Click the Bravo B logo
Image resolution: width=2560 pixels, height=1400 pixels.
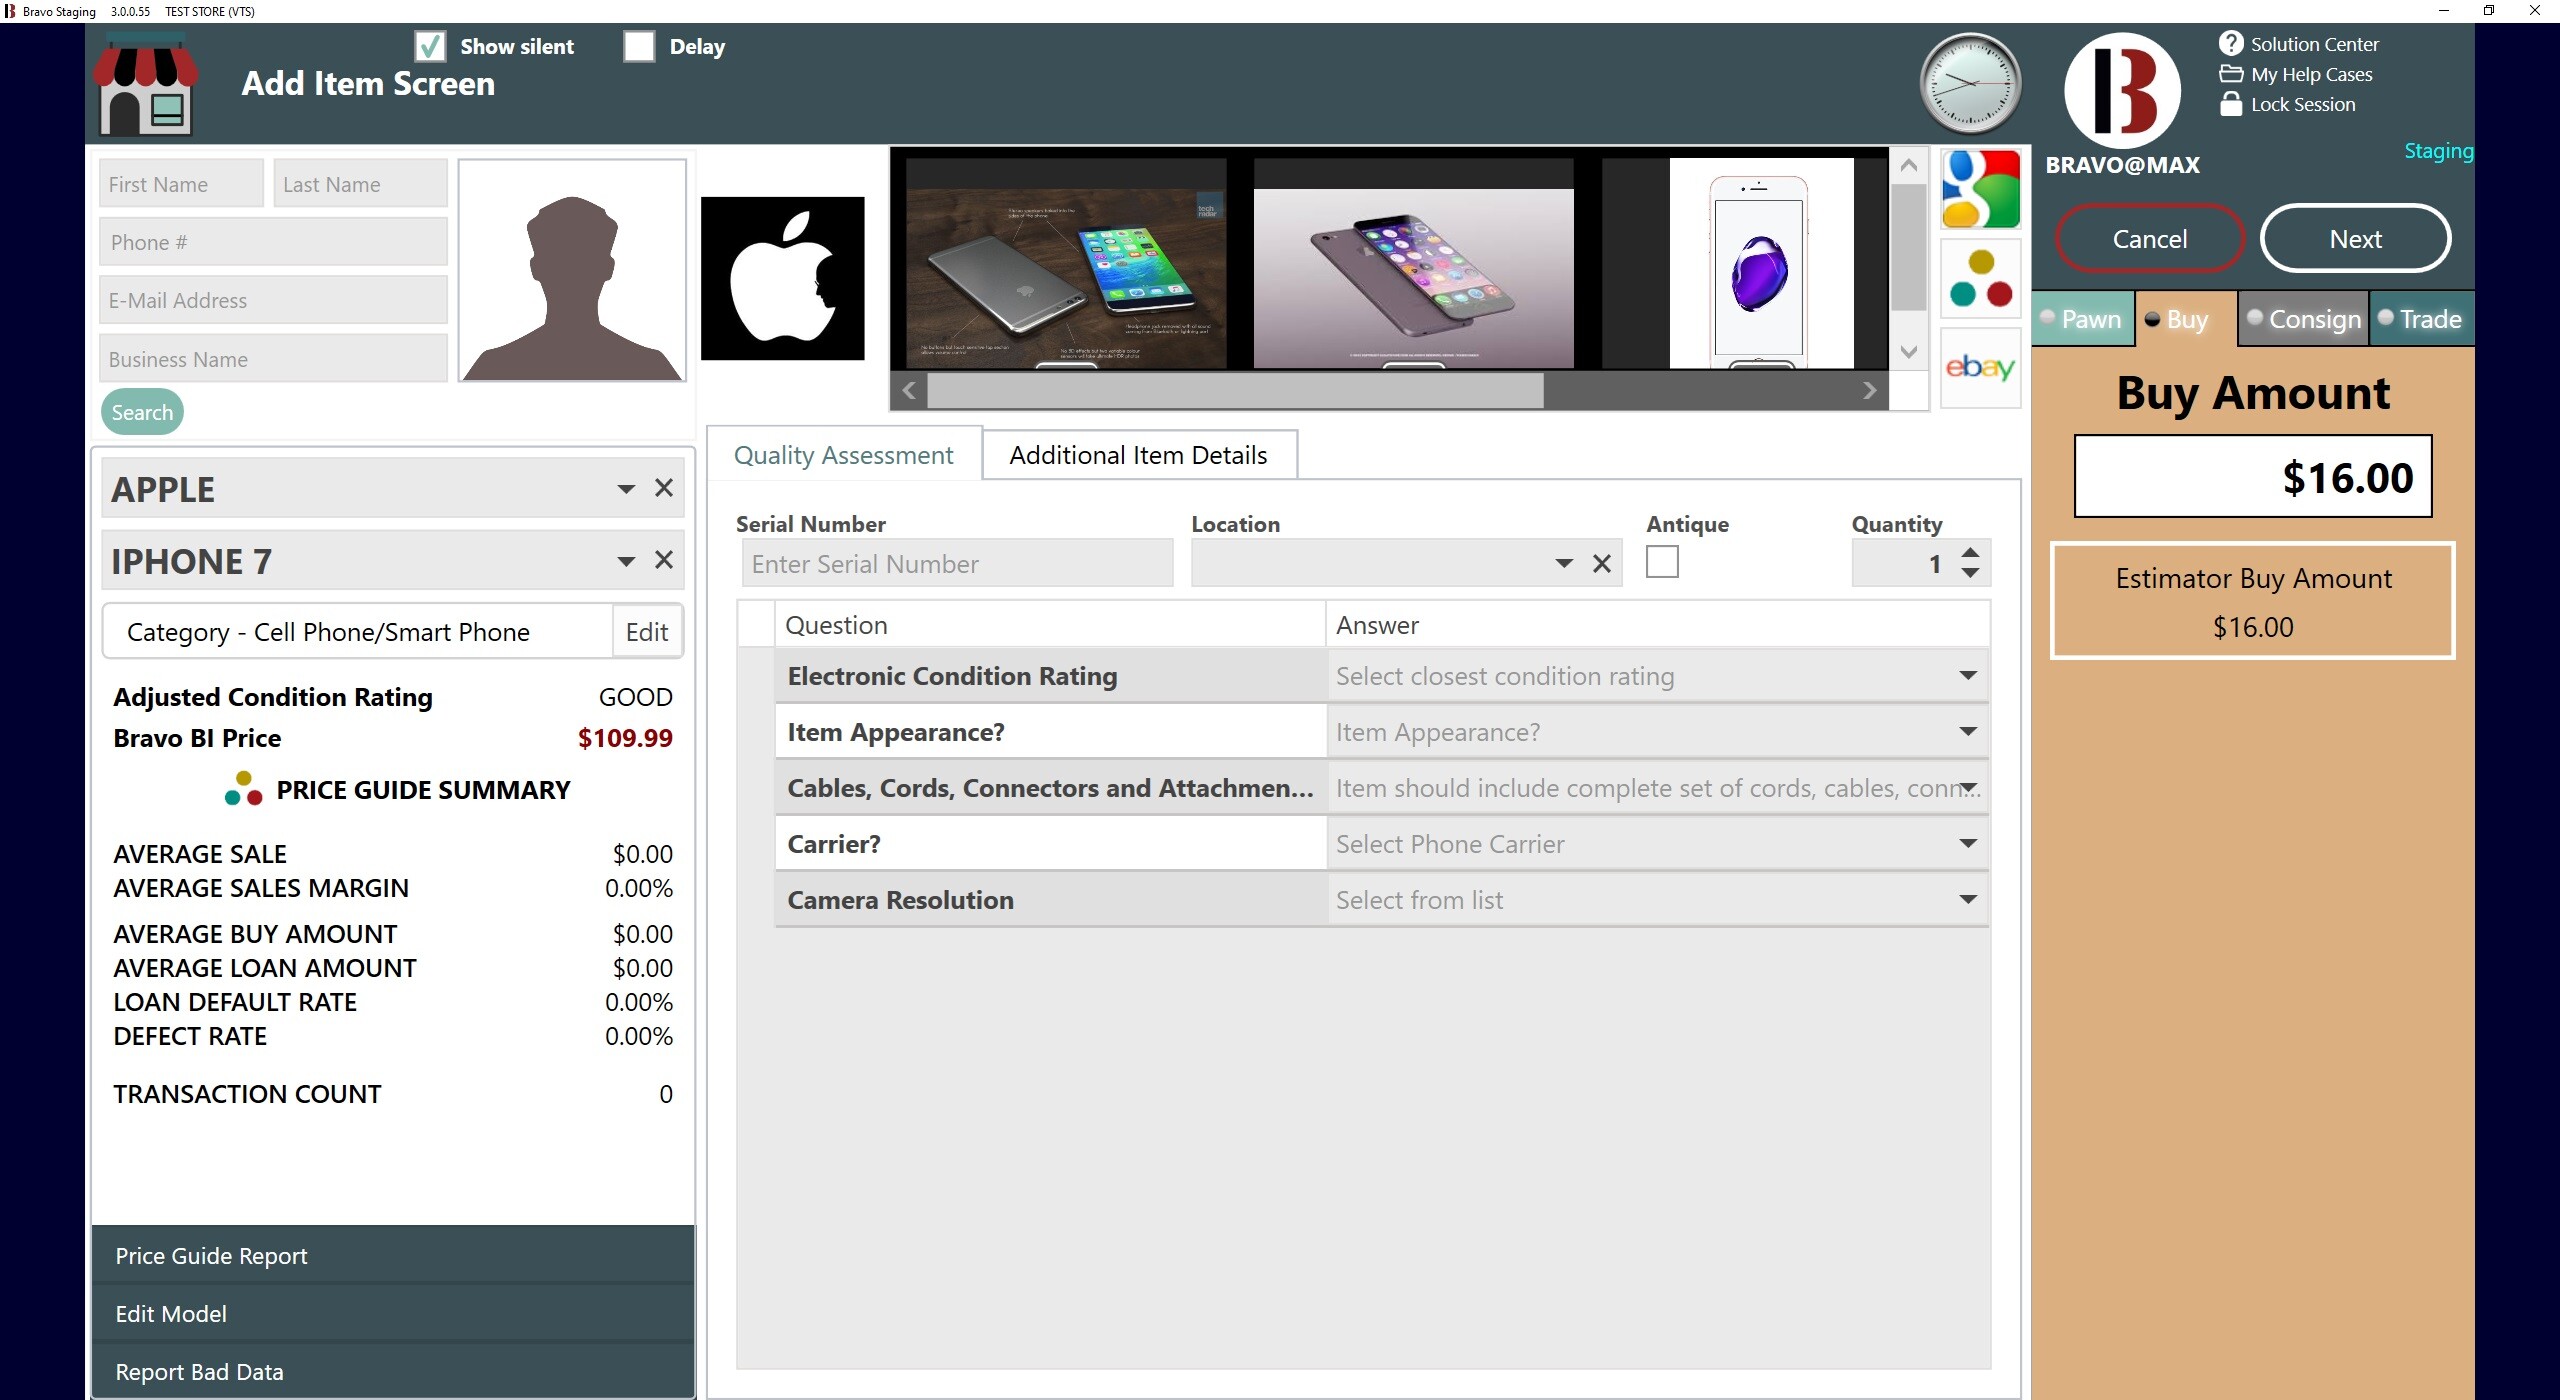click(x=2122, y=90)
